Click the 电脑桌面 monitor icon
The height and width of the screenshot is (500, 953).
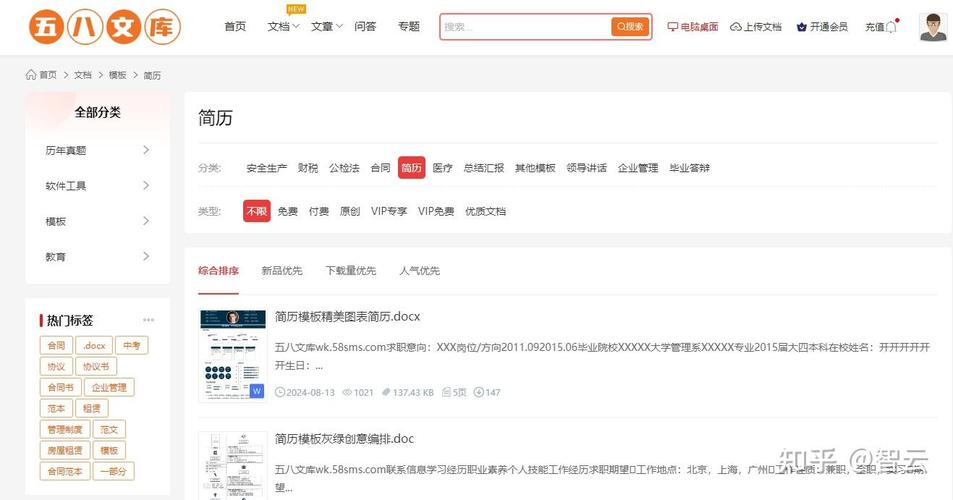672,27
